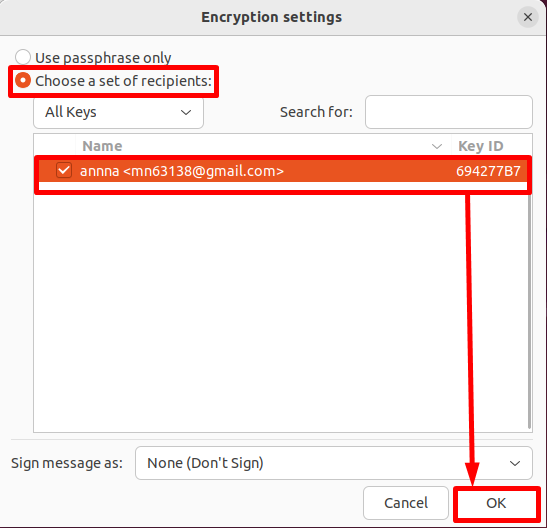The width and height of the screenshot is (547, 528).
Task: Click the None (Don't Sign) chevron arrow
Action: click(515, 463)
